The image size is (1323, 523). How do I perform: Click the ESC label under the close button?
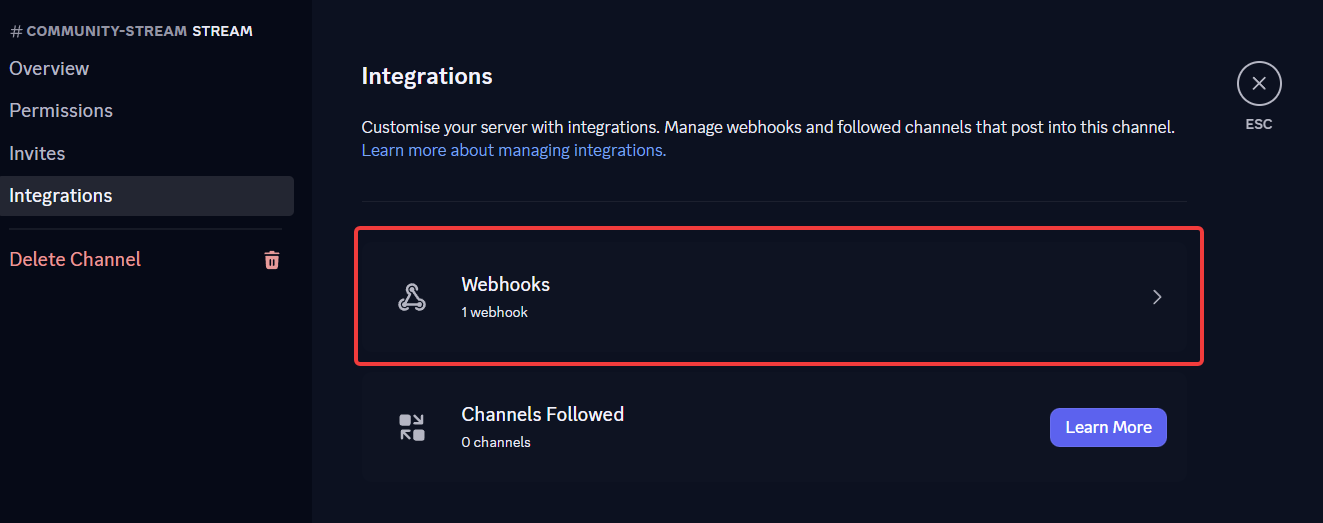[x=1259, y=125]
